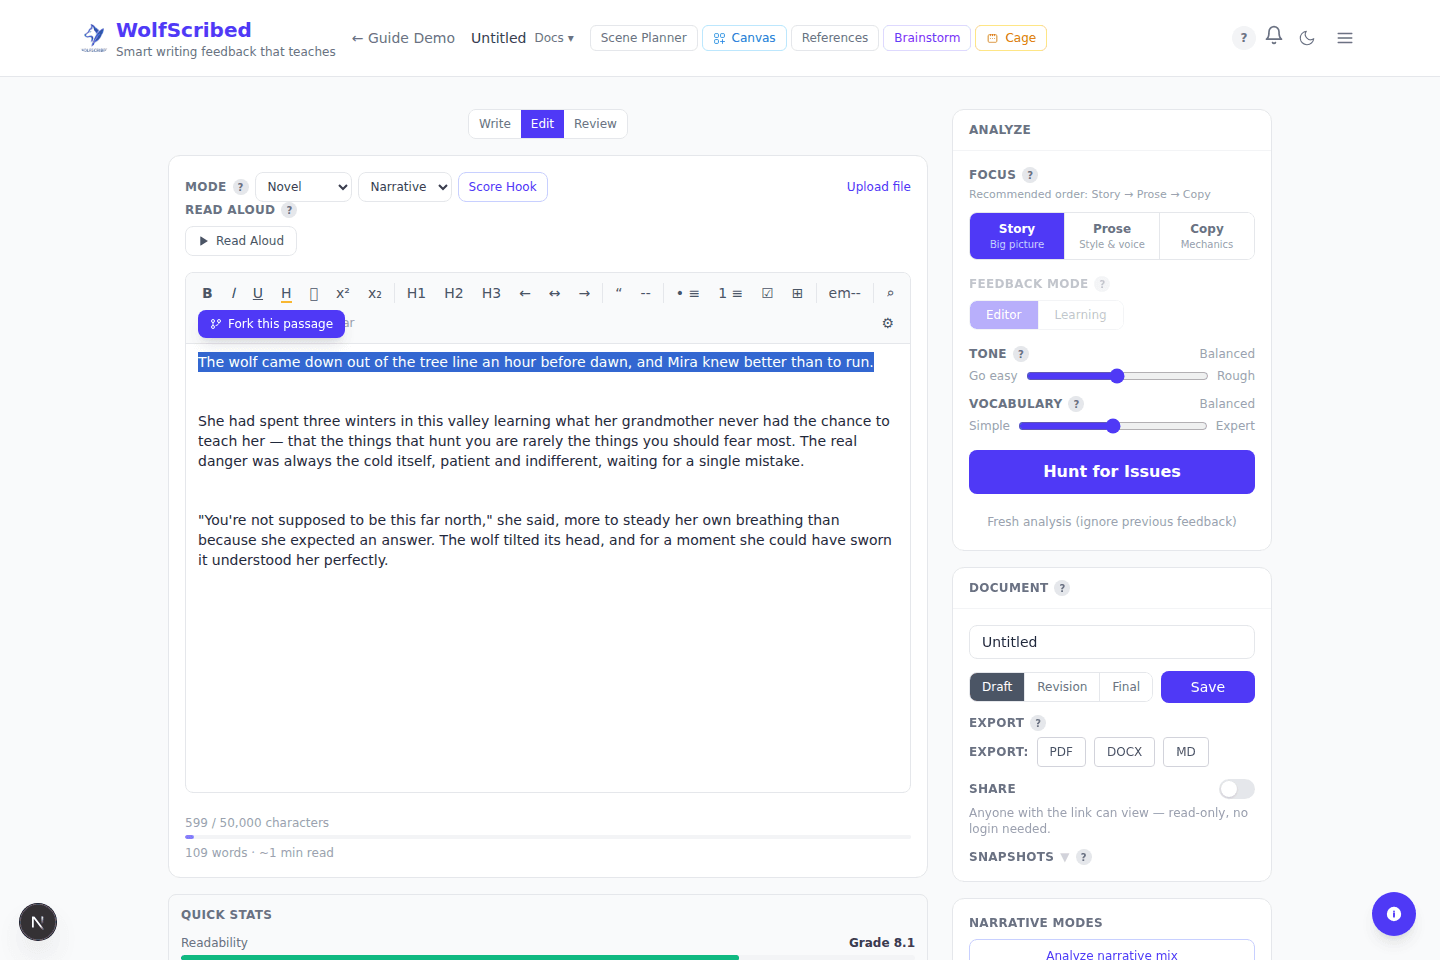This screenshot has height=960, width=1440.
Task: Open the Novel mode dropdown
Action: (304, 187)
